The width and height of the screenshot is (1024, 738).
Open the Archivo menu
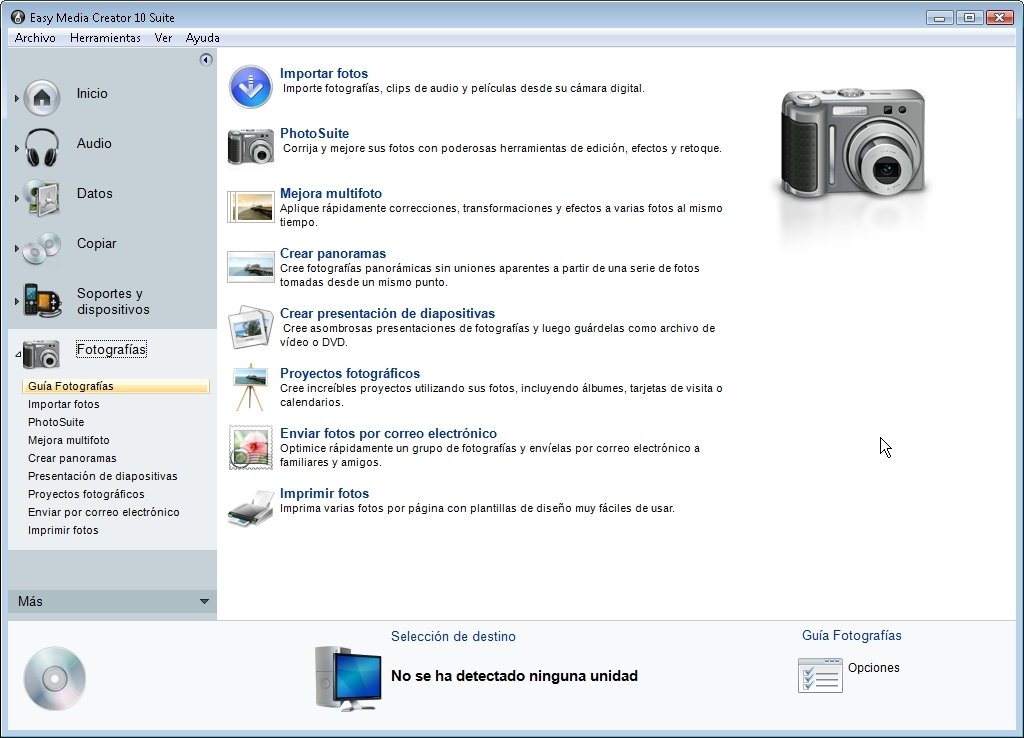click(x=35, y=38)
